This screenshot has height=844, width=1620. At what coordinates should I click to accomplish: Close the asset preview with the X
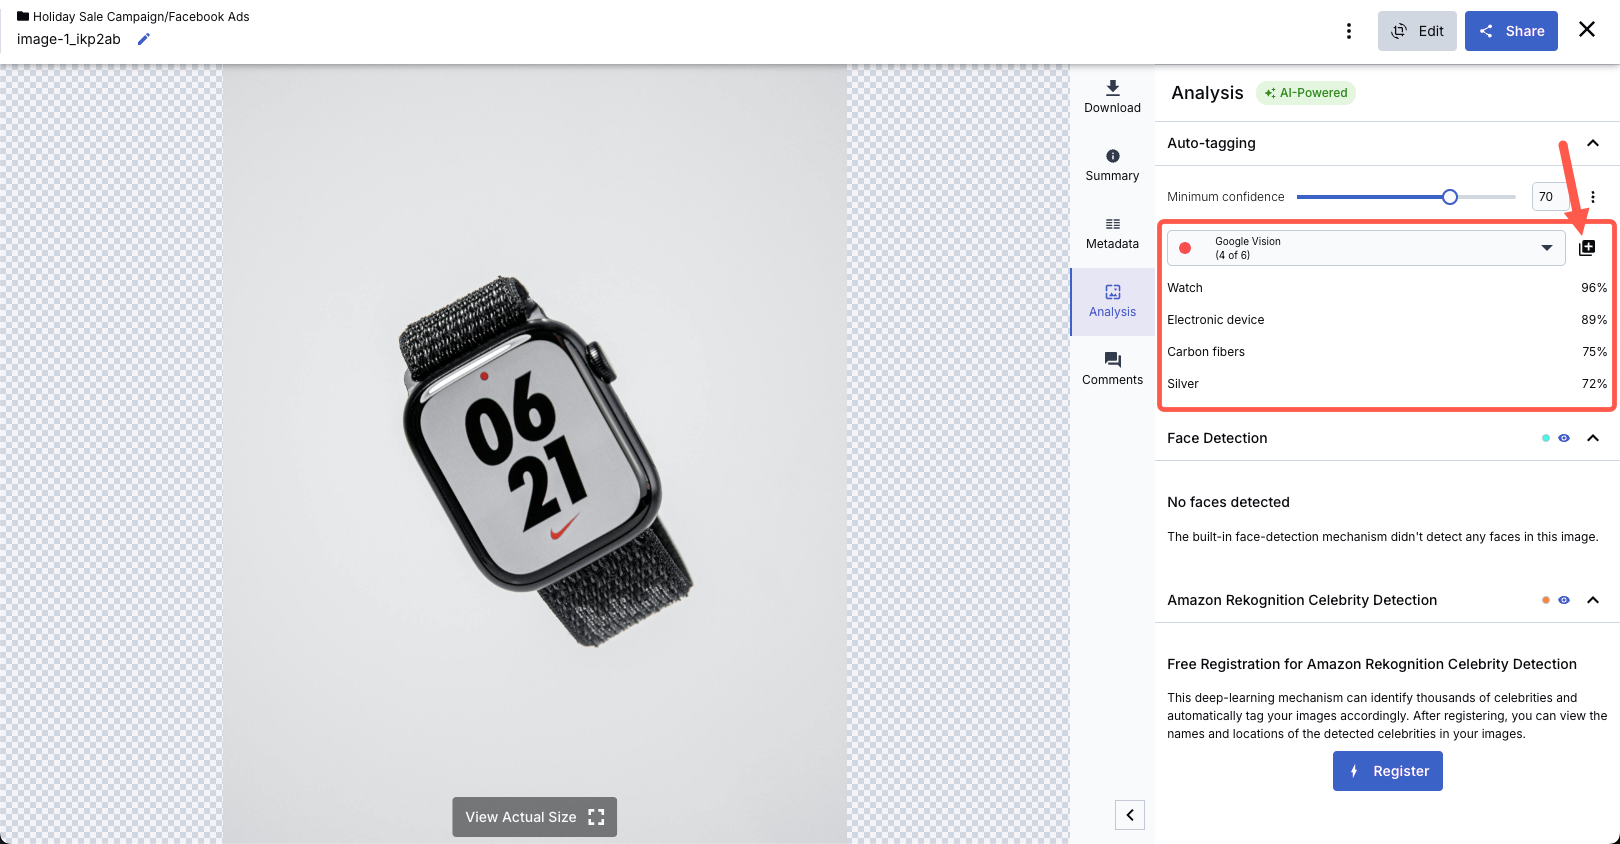point(1587,29)
